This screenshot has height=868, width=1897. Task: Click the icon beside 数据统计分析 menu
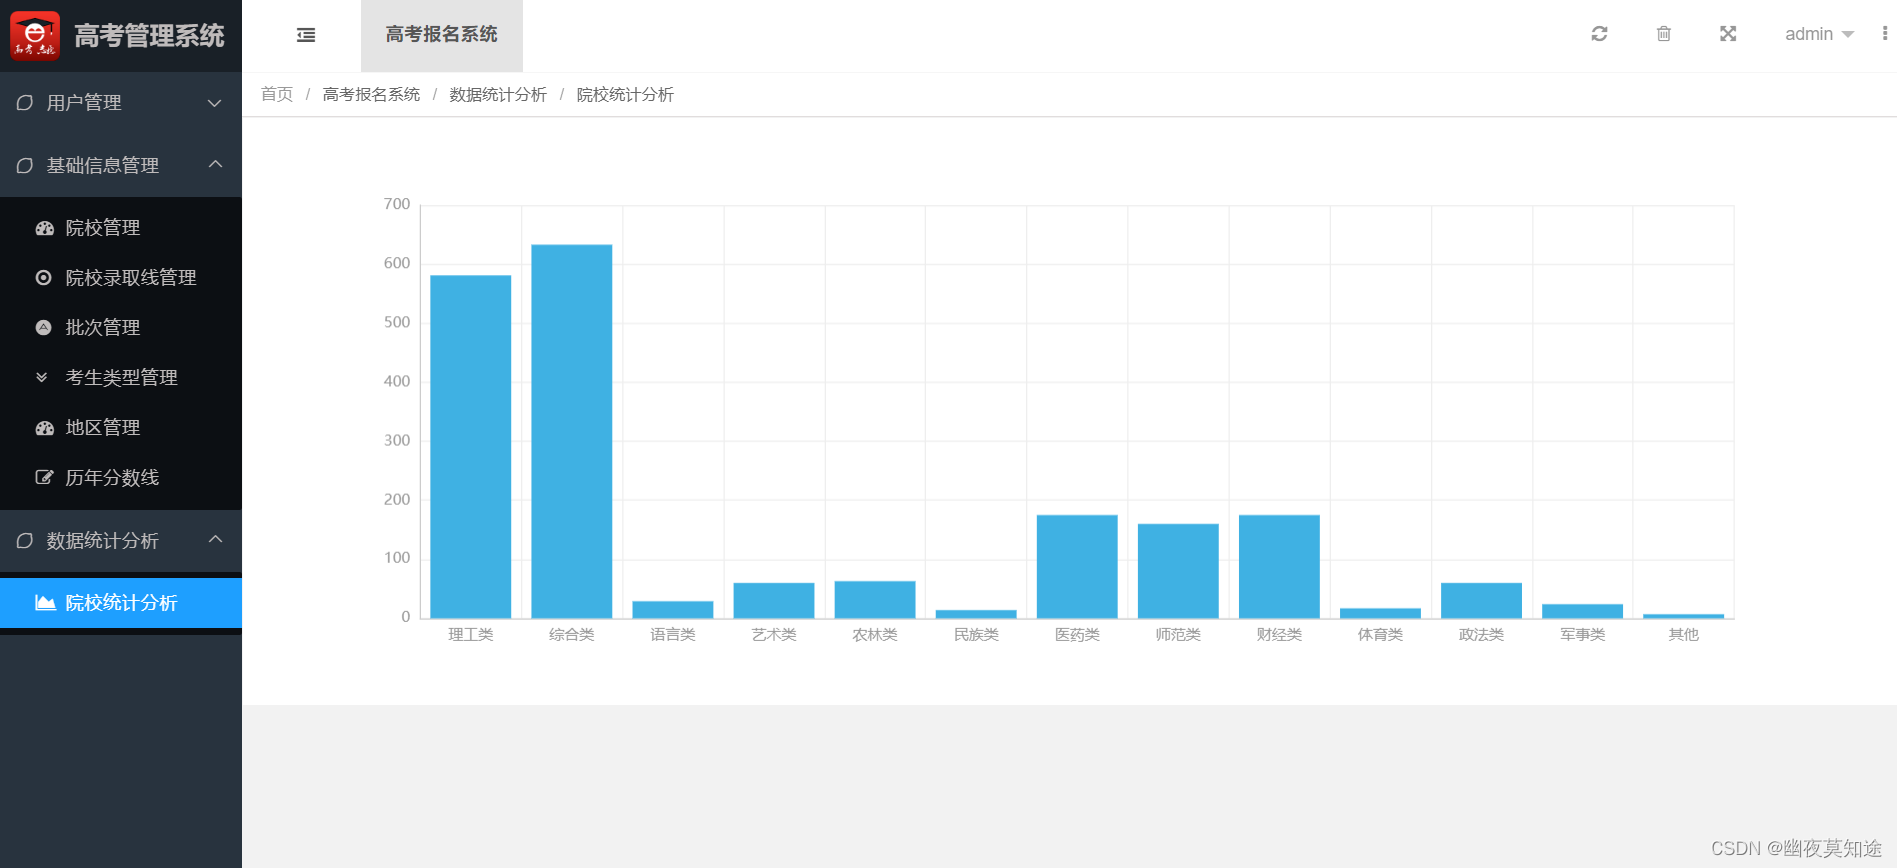(25, 541)
